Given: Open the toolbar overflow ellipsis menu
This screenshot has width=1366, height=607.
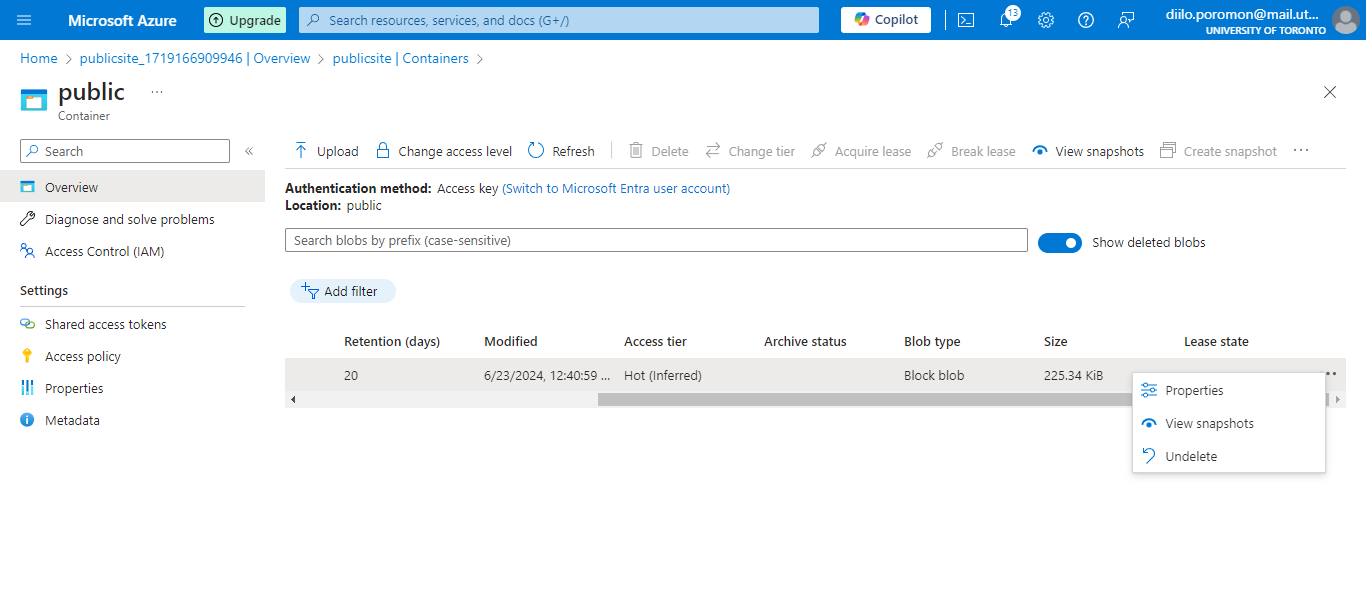Looking at the screenshot, I should 1301,150.
